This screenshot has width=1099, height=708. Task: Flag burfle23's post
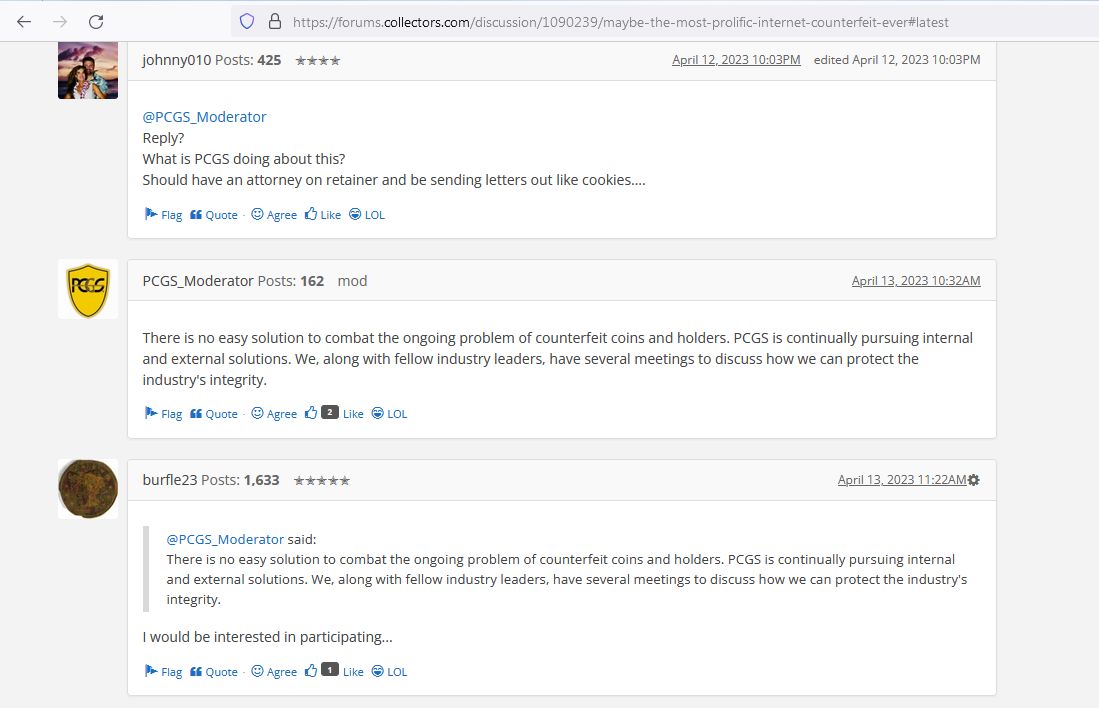click(163, 672)
